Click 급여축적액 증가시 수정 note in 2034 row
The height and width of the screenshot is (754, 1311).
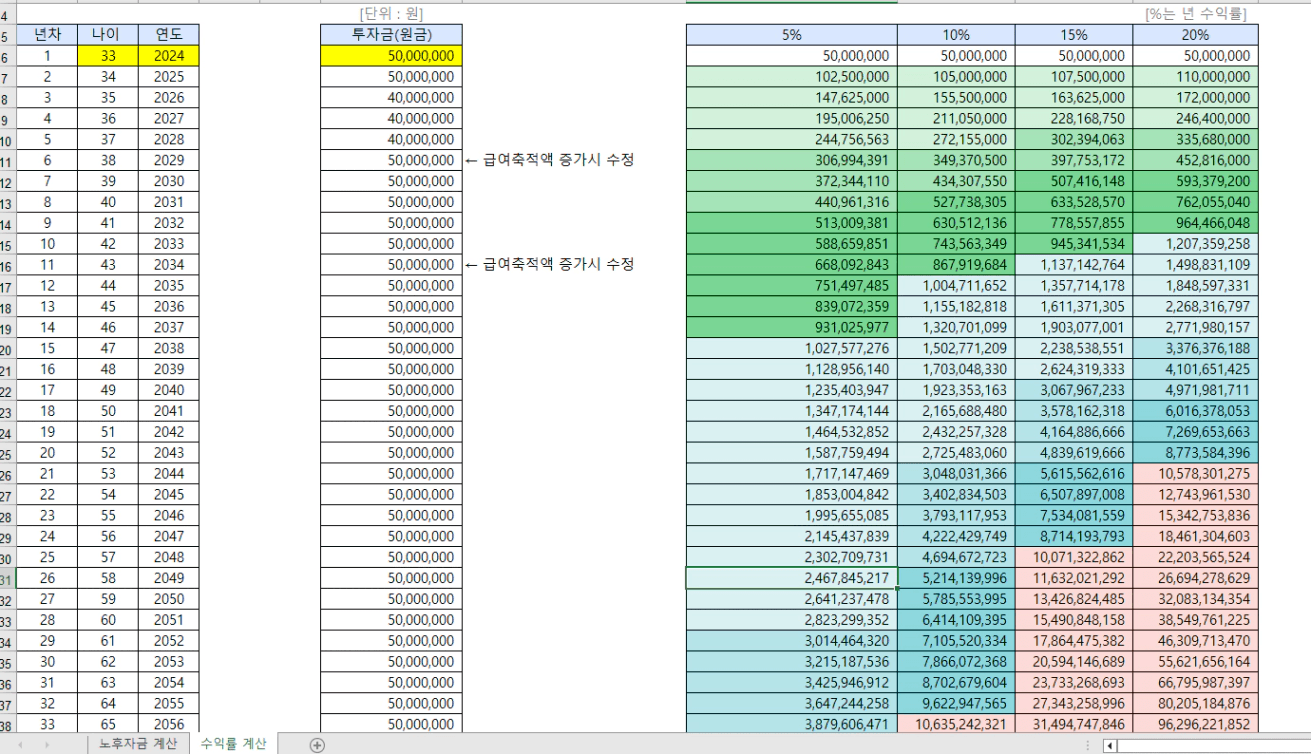pyautogui.click(x=549, y=265)
